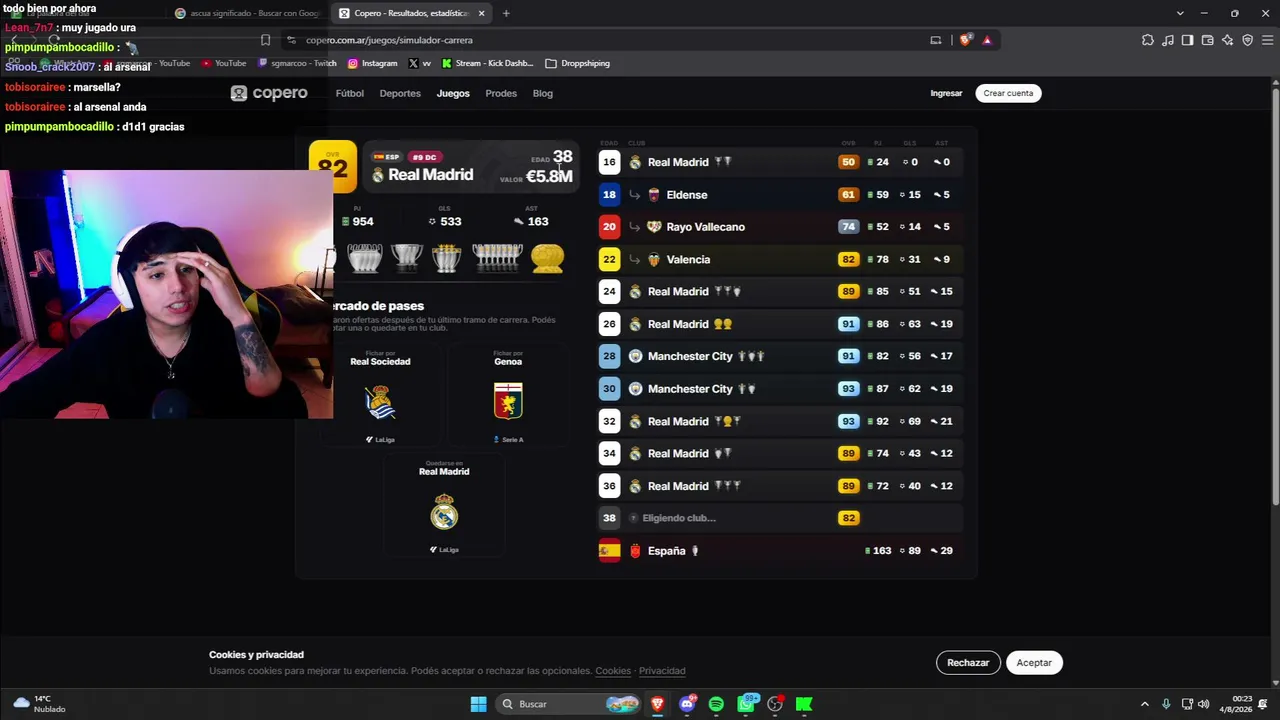The height and width of the screenshot is (720, 1280).
Task: Open the Brave VPN shield icon
Action: [1247, 40]
